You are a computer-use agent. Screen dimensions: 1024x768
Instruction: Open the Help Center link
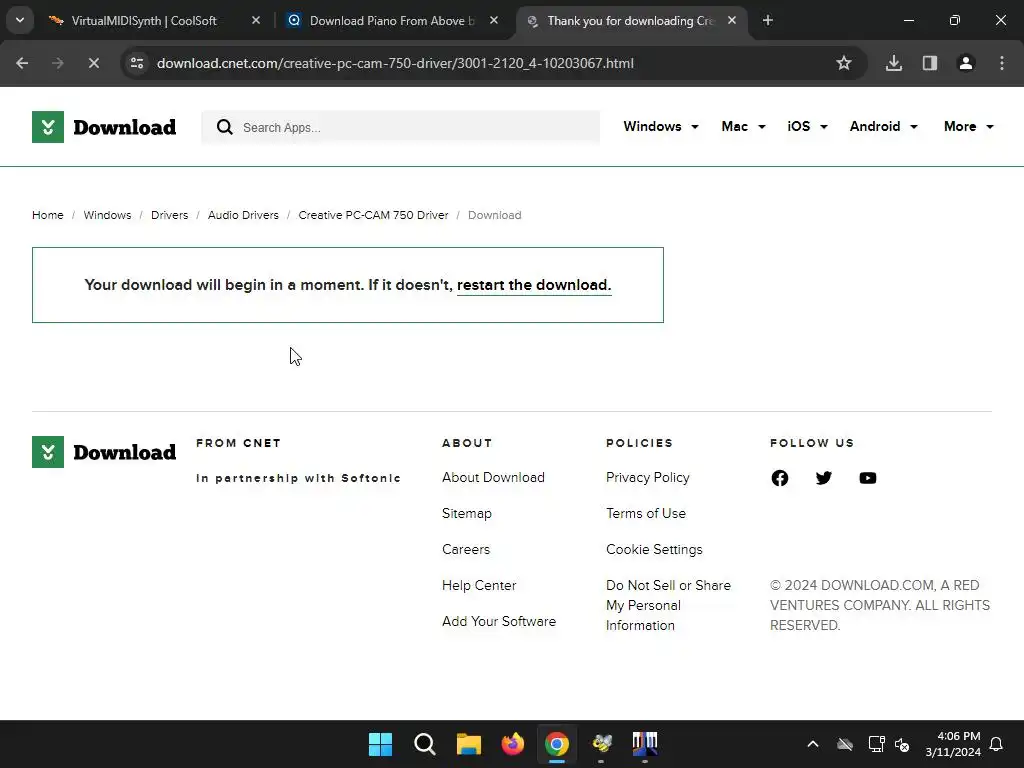pyautogui.click(x=479, y=585)
